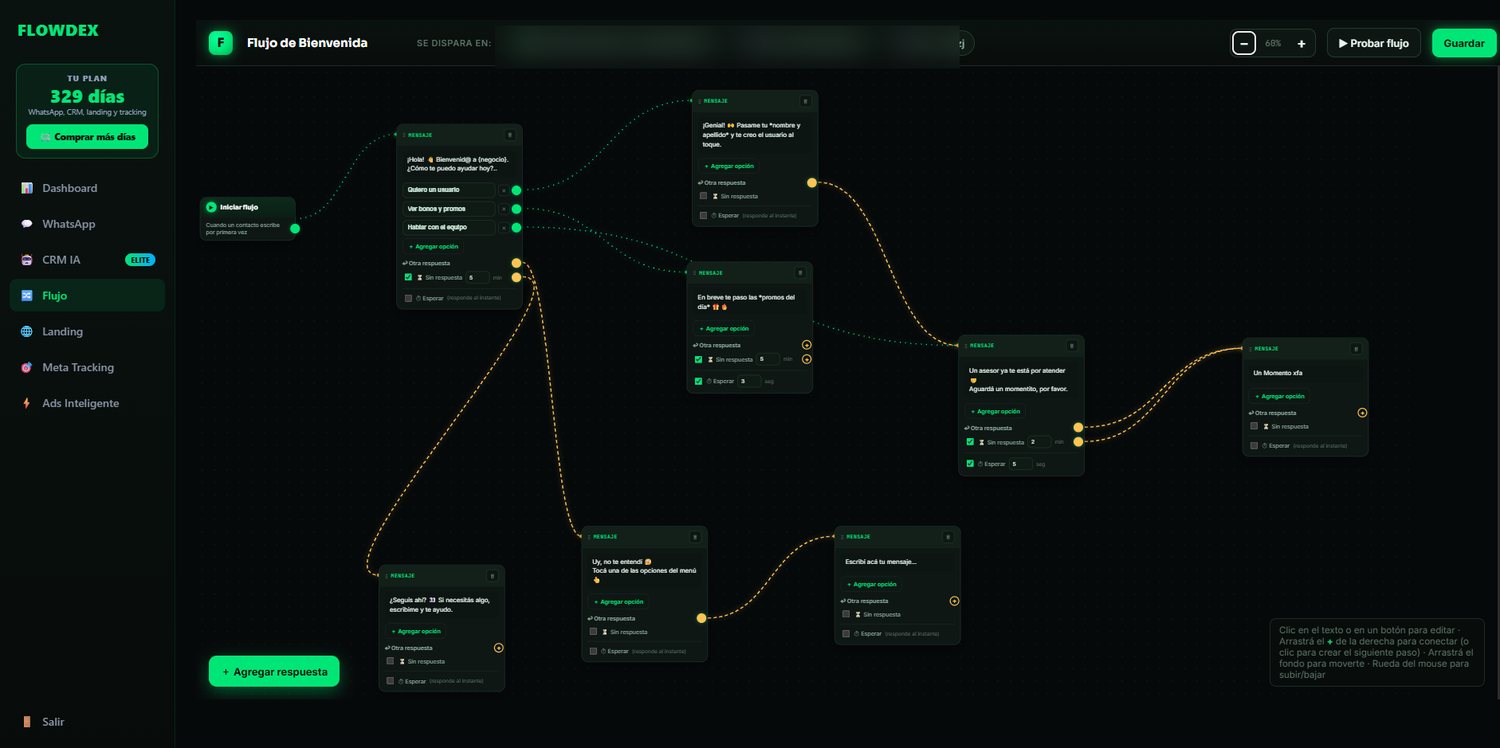The width and height of the screenshot is (1500, 748).
Task: Select Meta Tracking in the sidebar
Action: pos(87,367)
